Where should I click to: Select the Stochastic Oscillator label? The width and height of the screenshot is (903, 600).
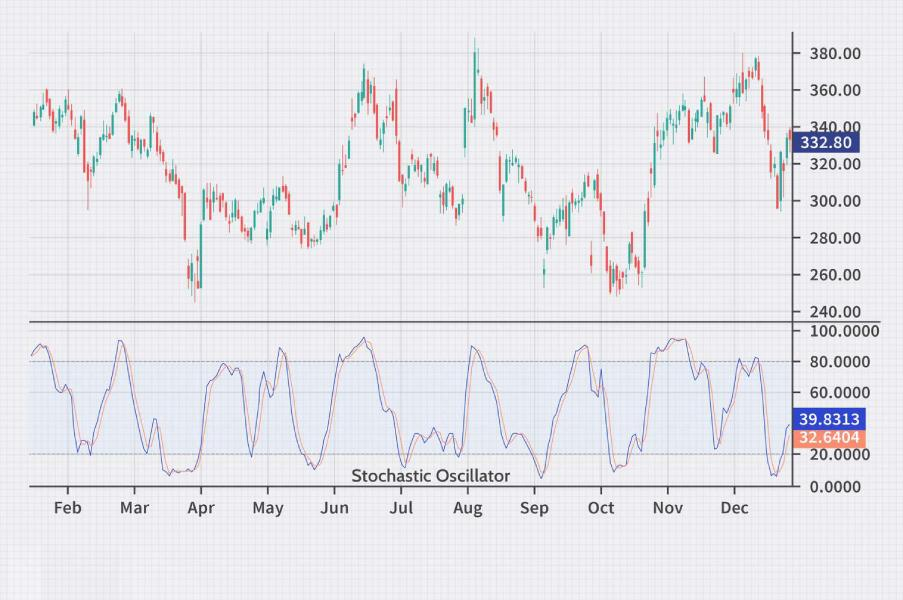430,476
